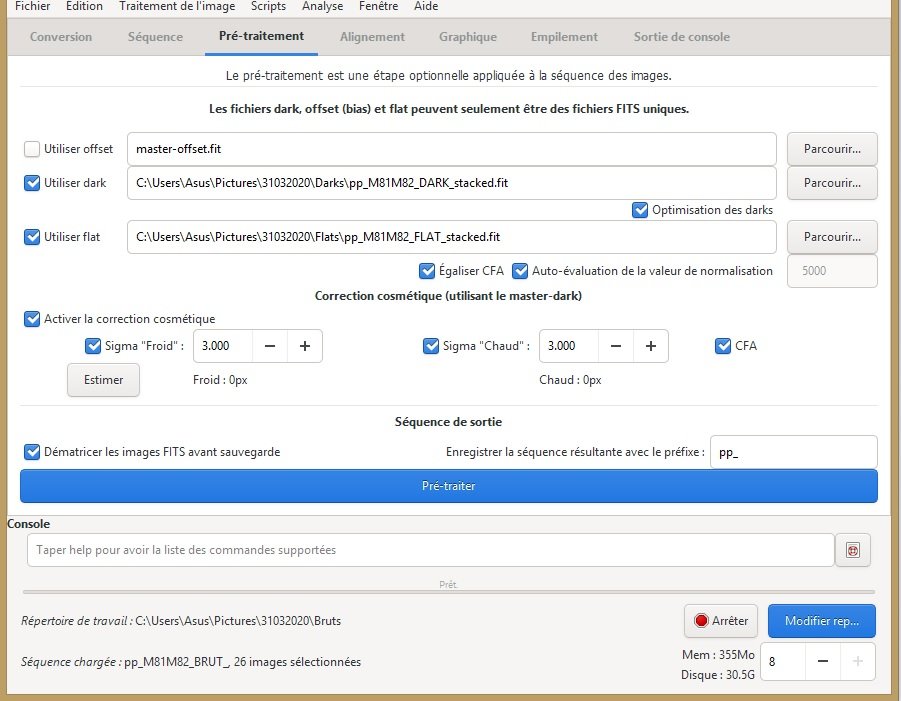The width and height of the screenshot is (901, 701).
Task: Switch to the Alignement tab
Action: pyautogui.click(x=372, y=37)
